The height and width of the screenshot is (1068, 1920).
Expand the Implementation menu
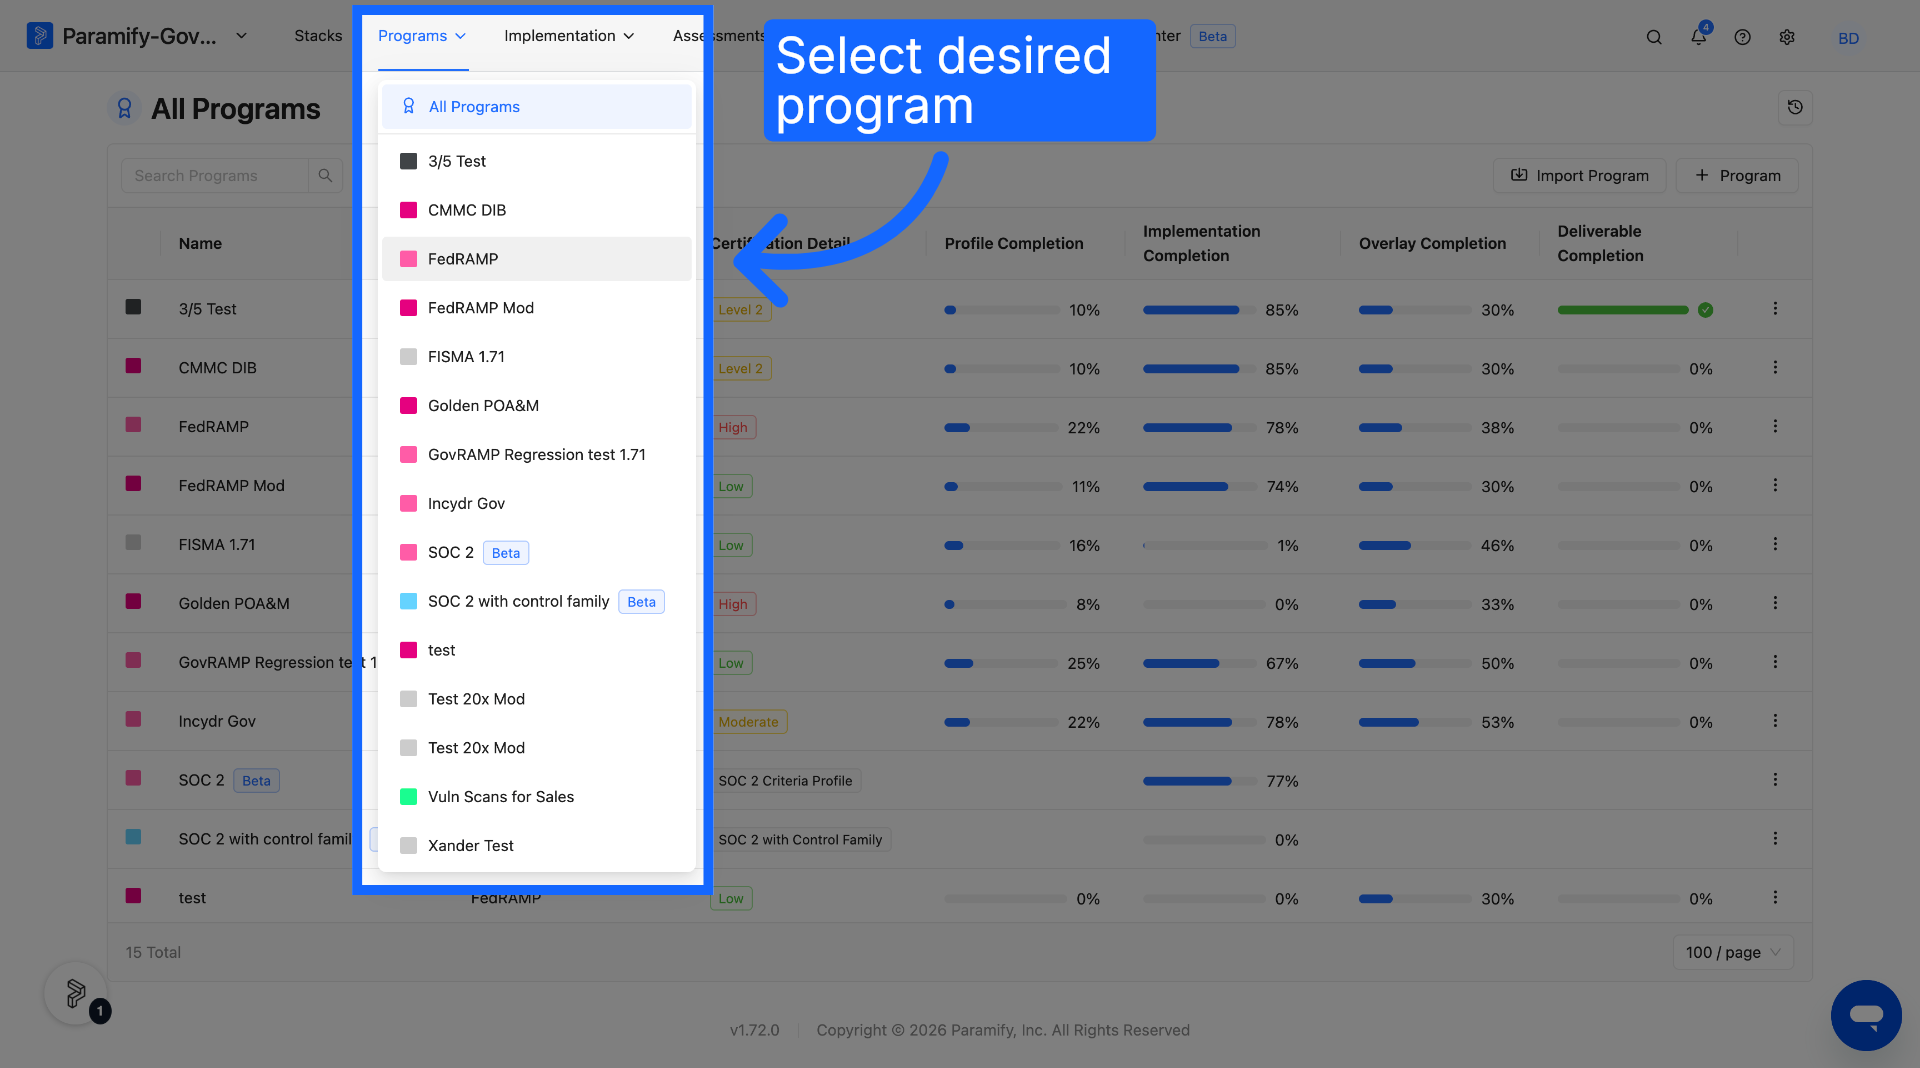coord(569,36)
